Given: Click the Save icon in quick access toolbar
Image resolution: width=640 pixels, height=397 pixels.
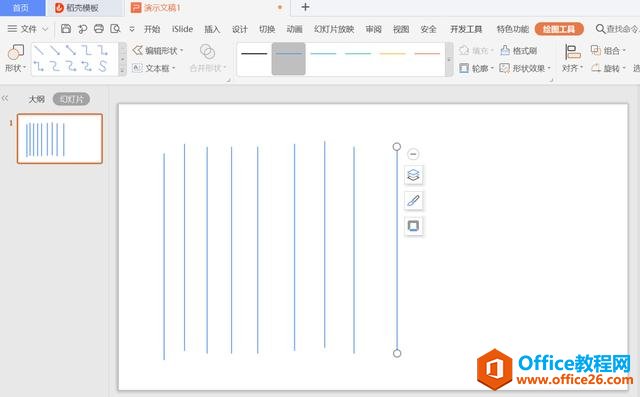Looking at the screenshot, I should [66, 29].
